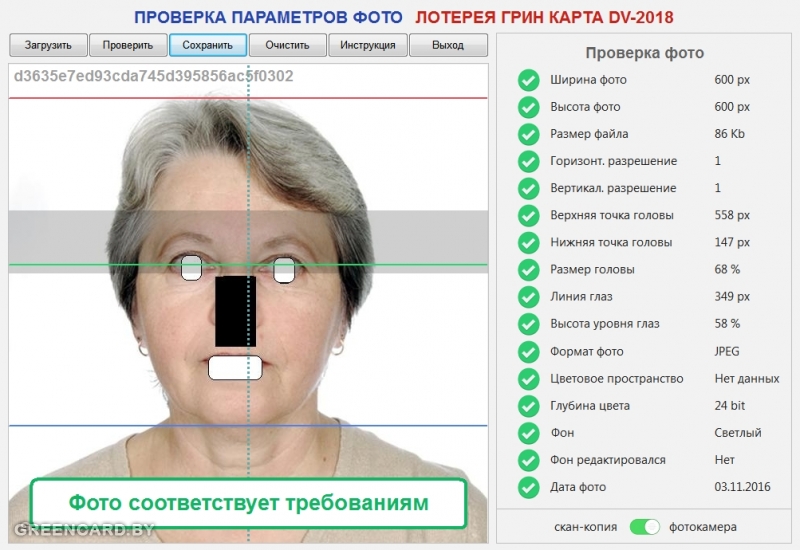Click the checkmark next to Размер файла

point(529,134)
